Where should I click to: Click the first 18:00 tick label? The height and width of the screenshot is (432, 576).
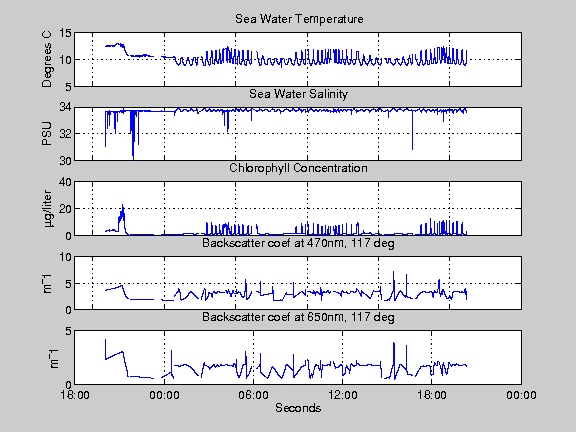(75, 395)
